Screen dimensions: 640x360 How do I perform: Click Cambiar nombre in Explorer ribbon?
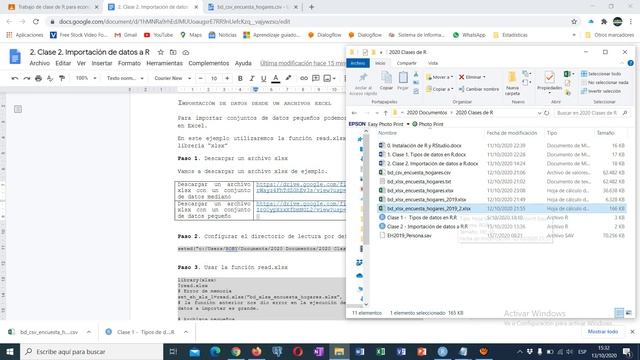[478, 89]
